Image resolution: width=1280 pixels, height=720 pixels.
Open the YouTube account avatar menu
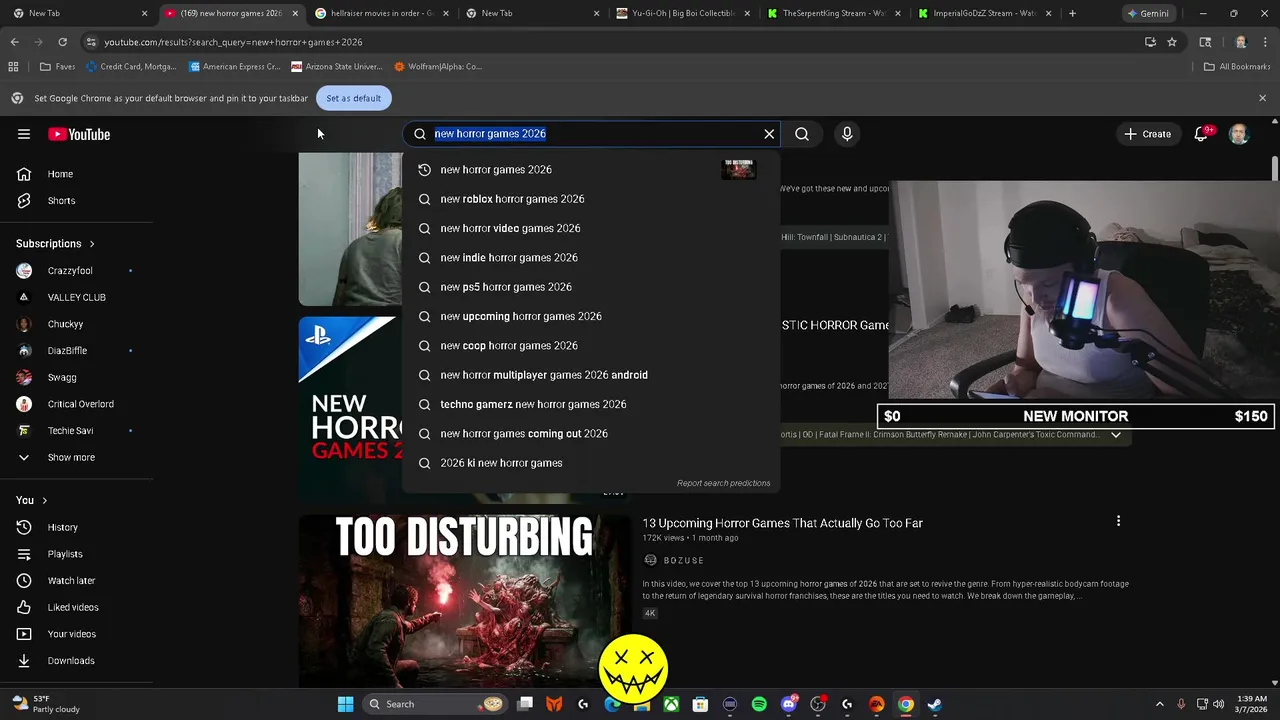[x=1239, y=134]
